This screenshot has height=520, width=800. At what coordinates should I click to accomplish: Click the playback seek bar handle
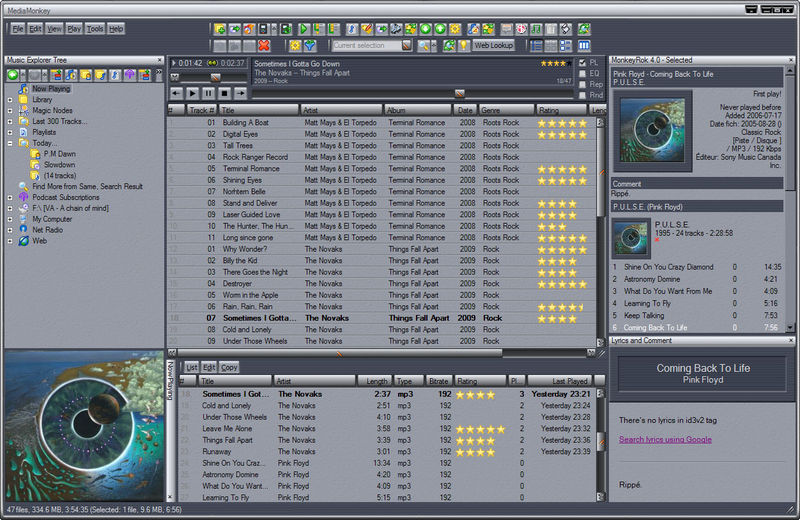tap(460, 93)
